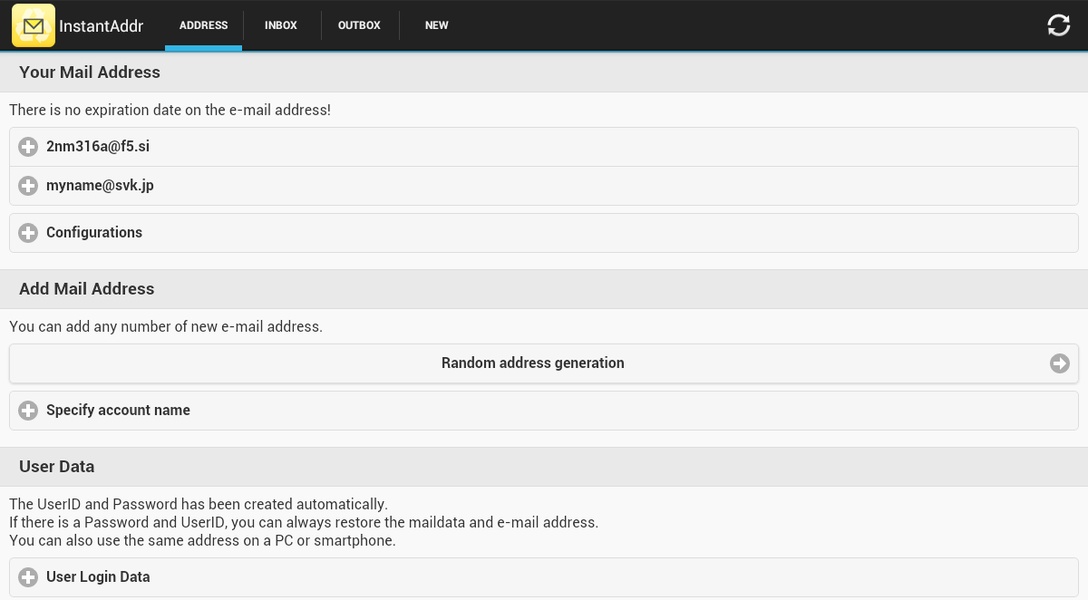The width and height of the screenshot is (1088, 600).
Task: Click 'The UserID and Password has been created' text
Action: pos(198,504)
